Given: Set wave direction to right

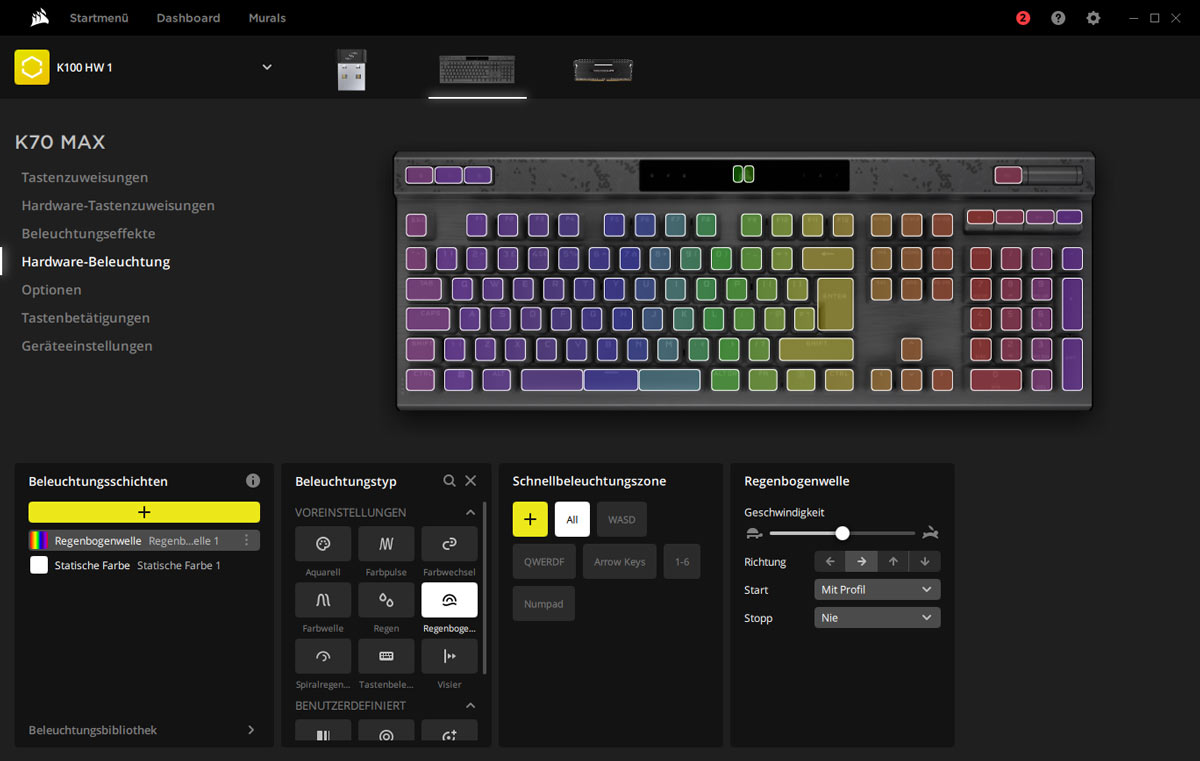Looking at the screenshot, I should [x=862, y=562].
